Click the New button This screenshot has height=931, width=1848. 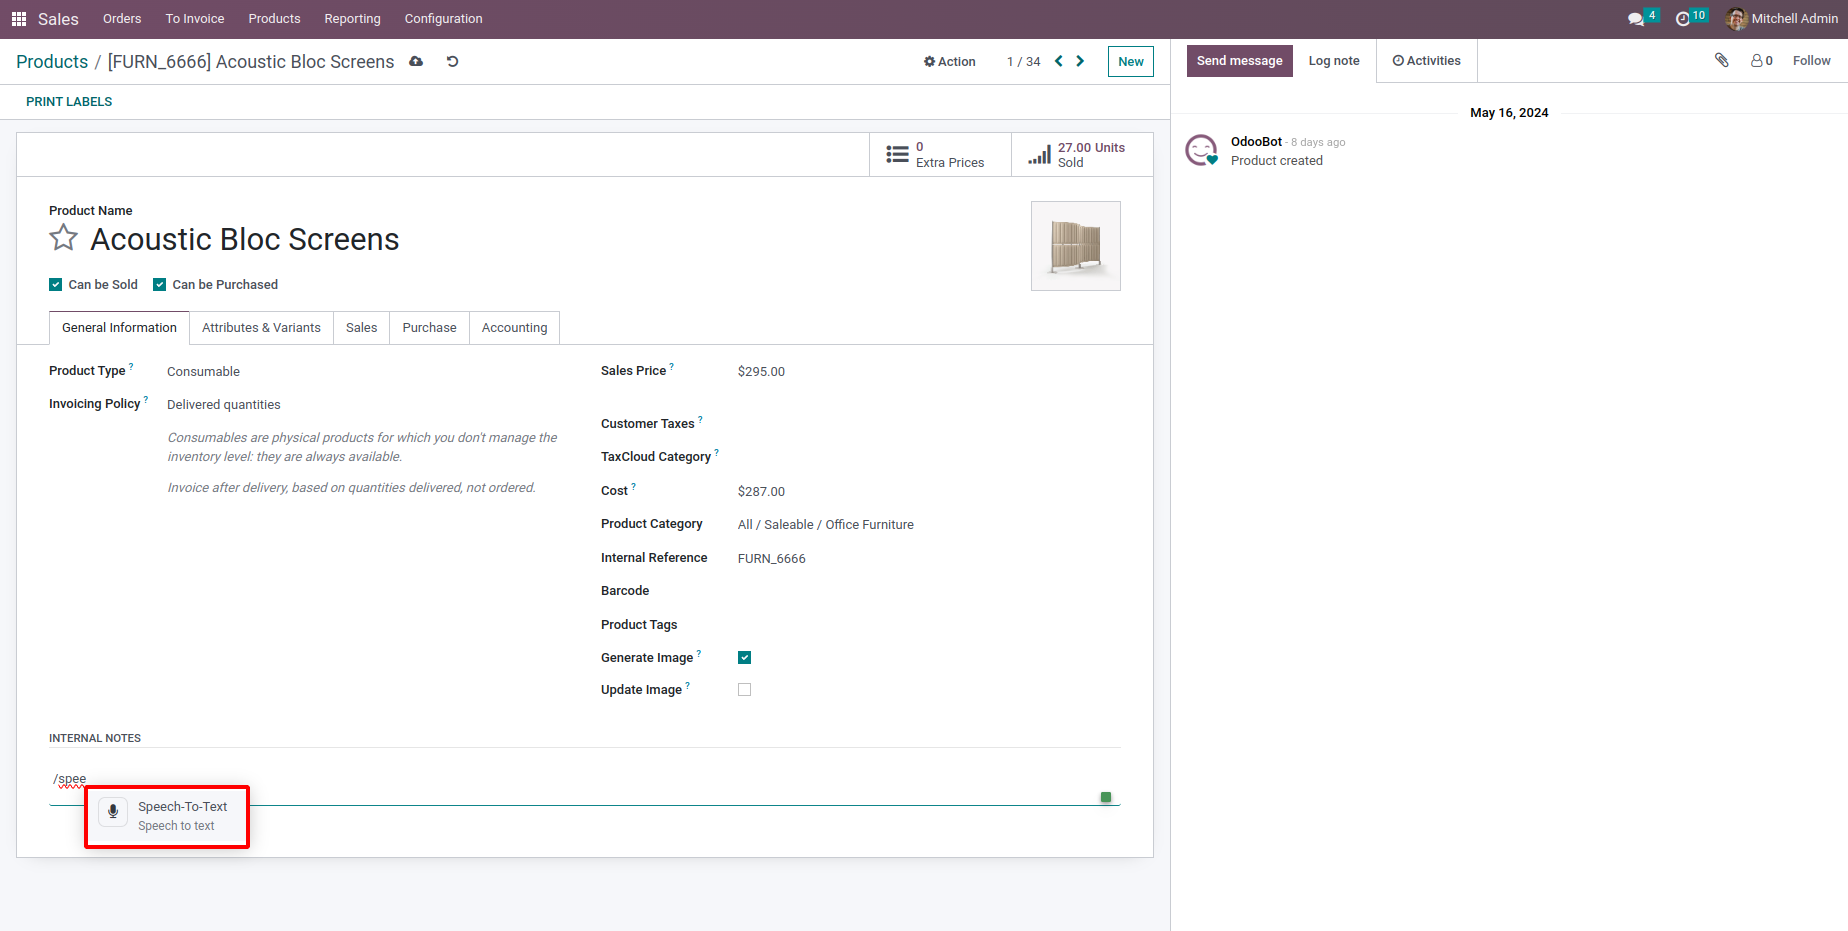point(1131,62)
